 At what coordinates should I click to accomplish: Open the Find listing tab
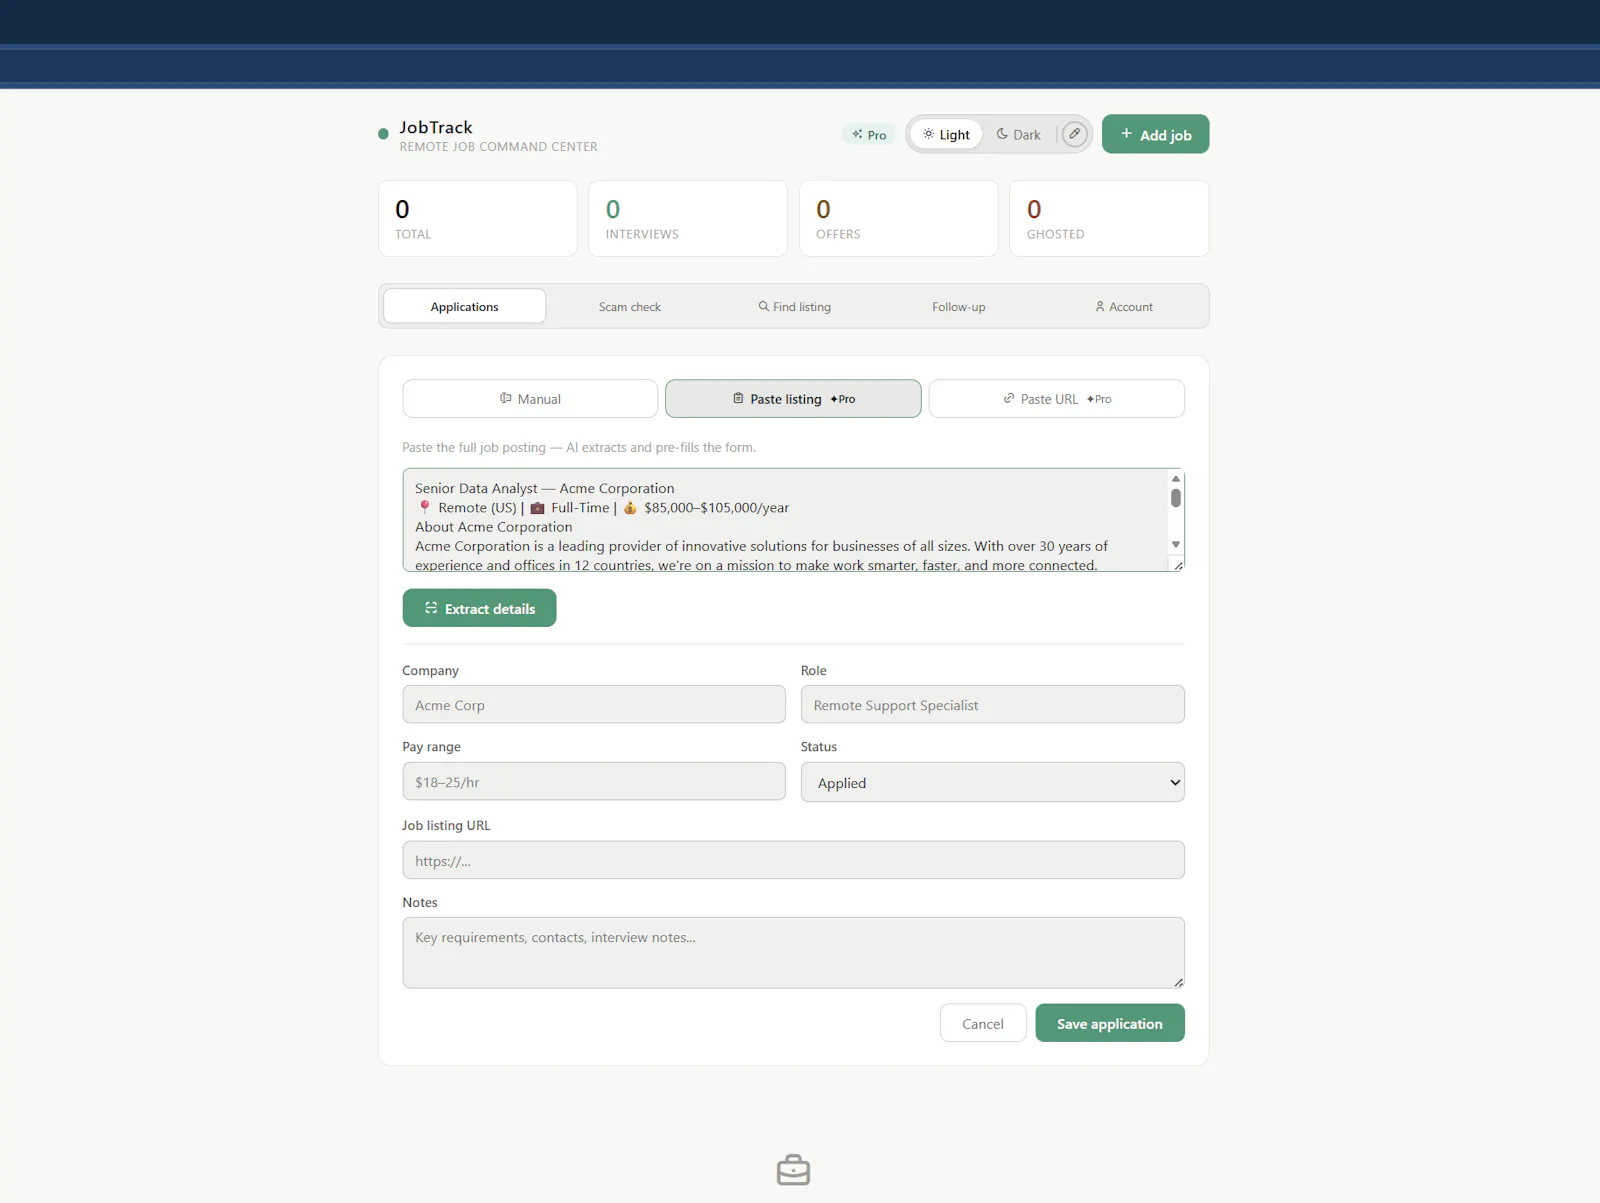(x=794, y=307)
